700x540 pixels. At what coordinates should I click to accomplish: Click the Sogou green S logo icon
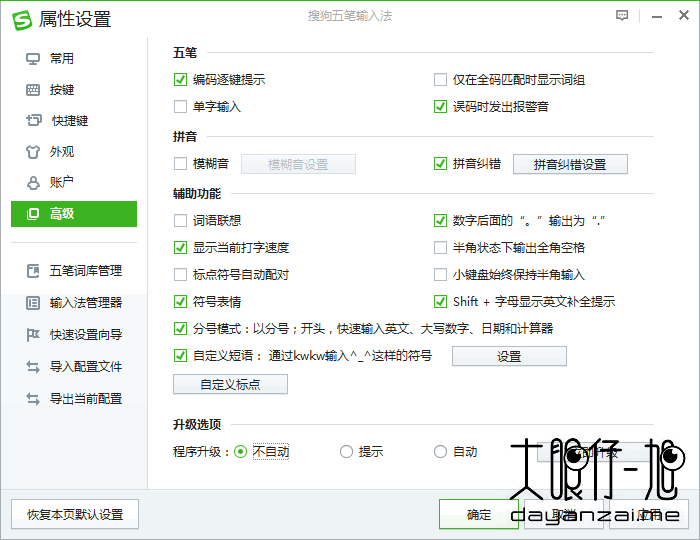click(22, 20)
